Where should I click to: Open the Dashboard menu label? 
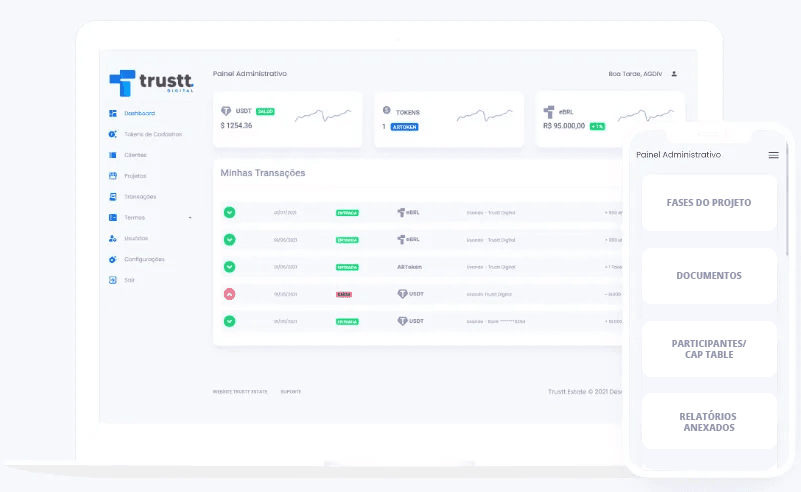139,113
